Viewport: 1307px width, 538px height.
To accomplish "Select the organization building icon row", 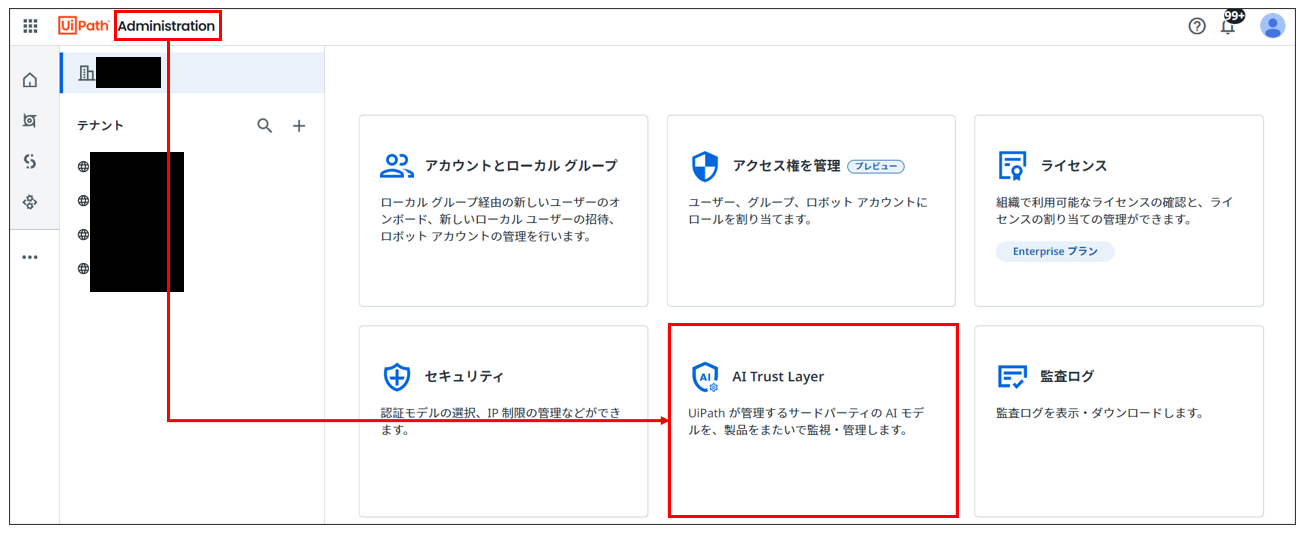I will point(192,73).
